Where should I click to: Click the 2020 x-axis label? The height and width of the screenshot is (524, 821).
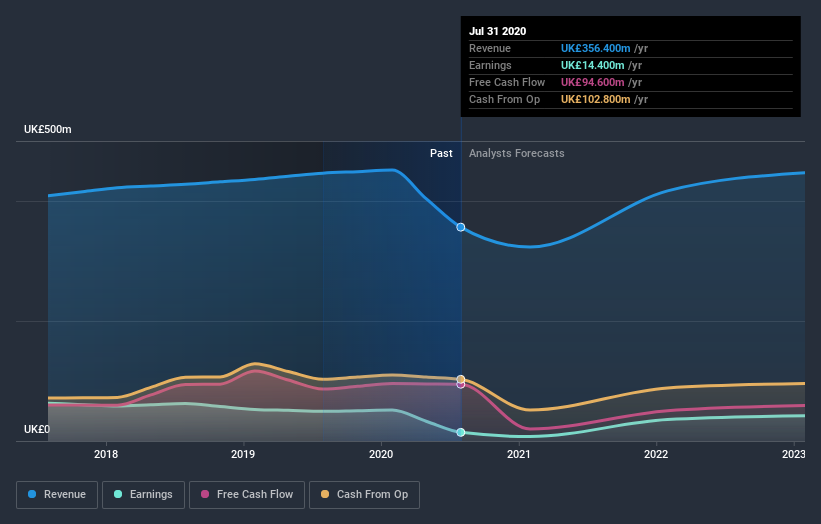click(x=381, y=454)
